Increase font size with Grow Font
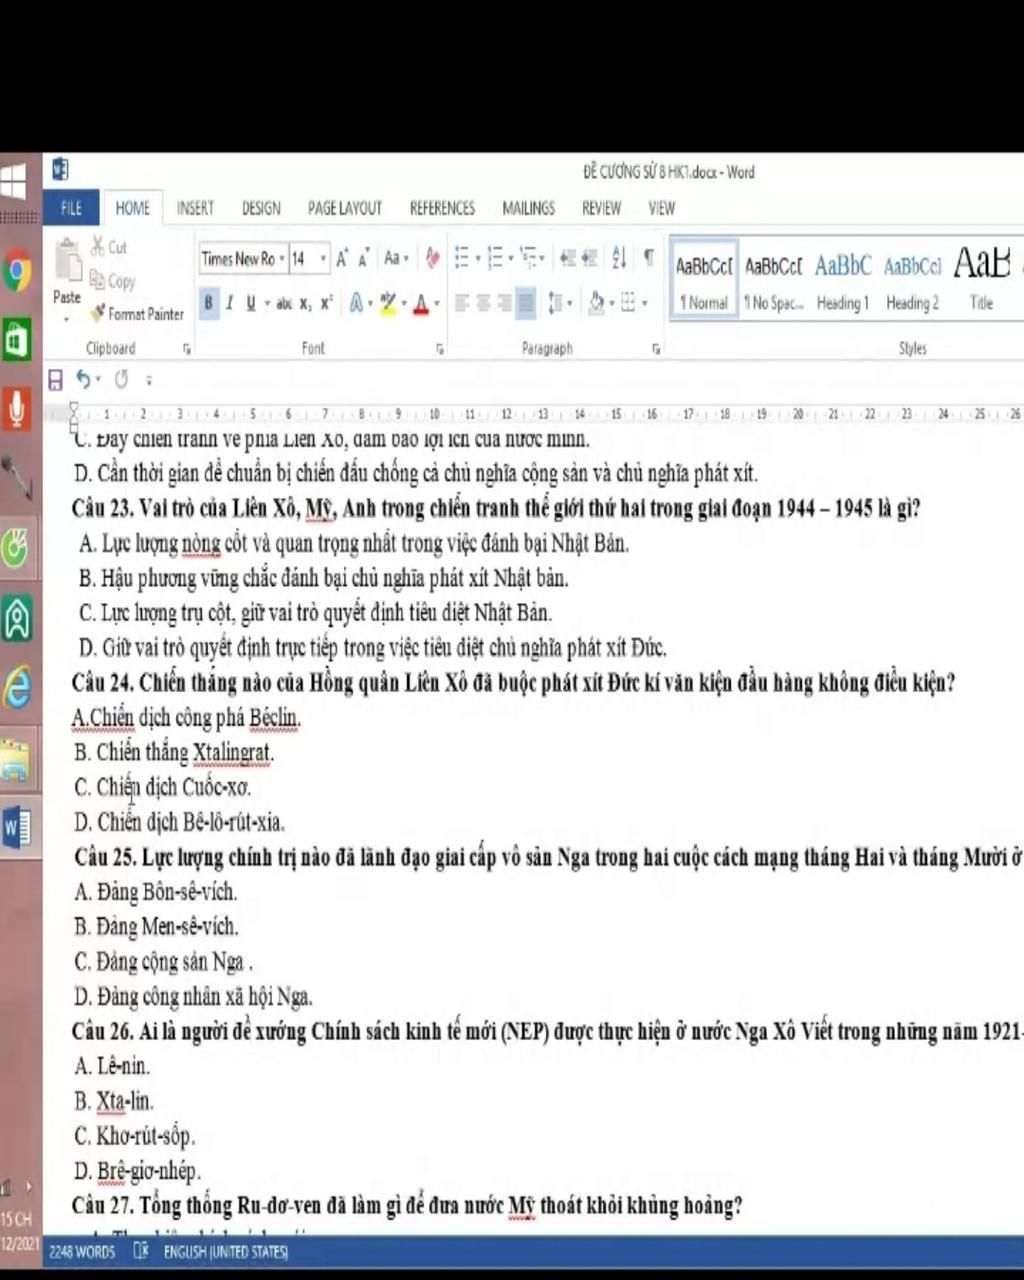This screenshot has width=1024, height=1280. (342, 259)
